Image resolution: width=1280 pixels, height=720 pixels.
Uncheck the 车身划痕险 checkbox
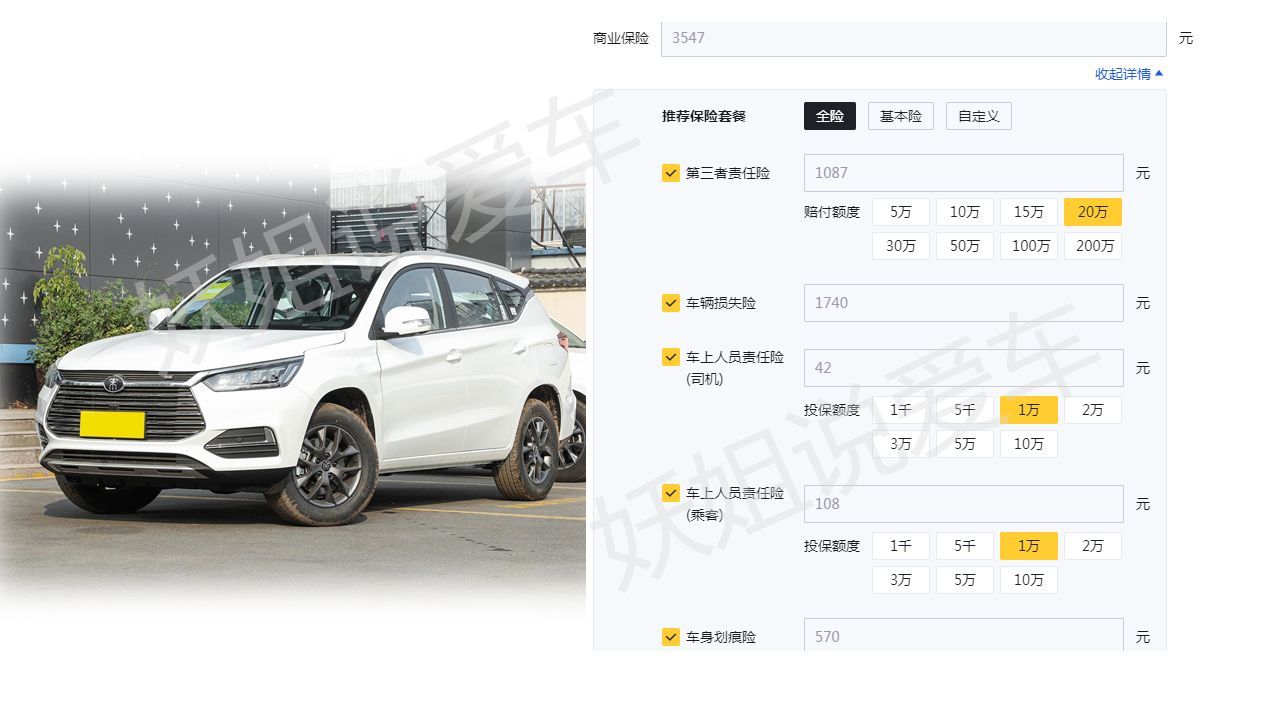click(x=671, y=637)
